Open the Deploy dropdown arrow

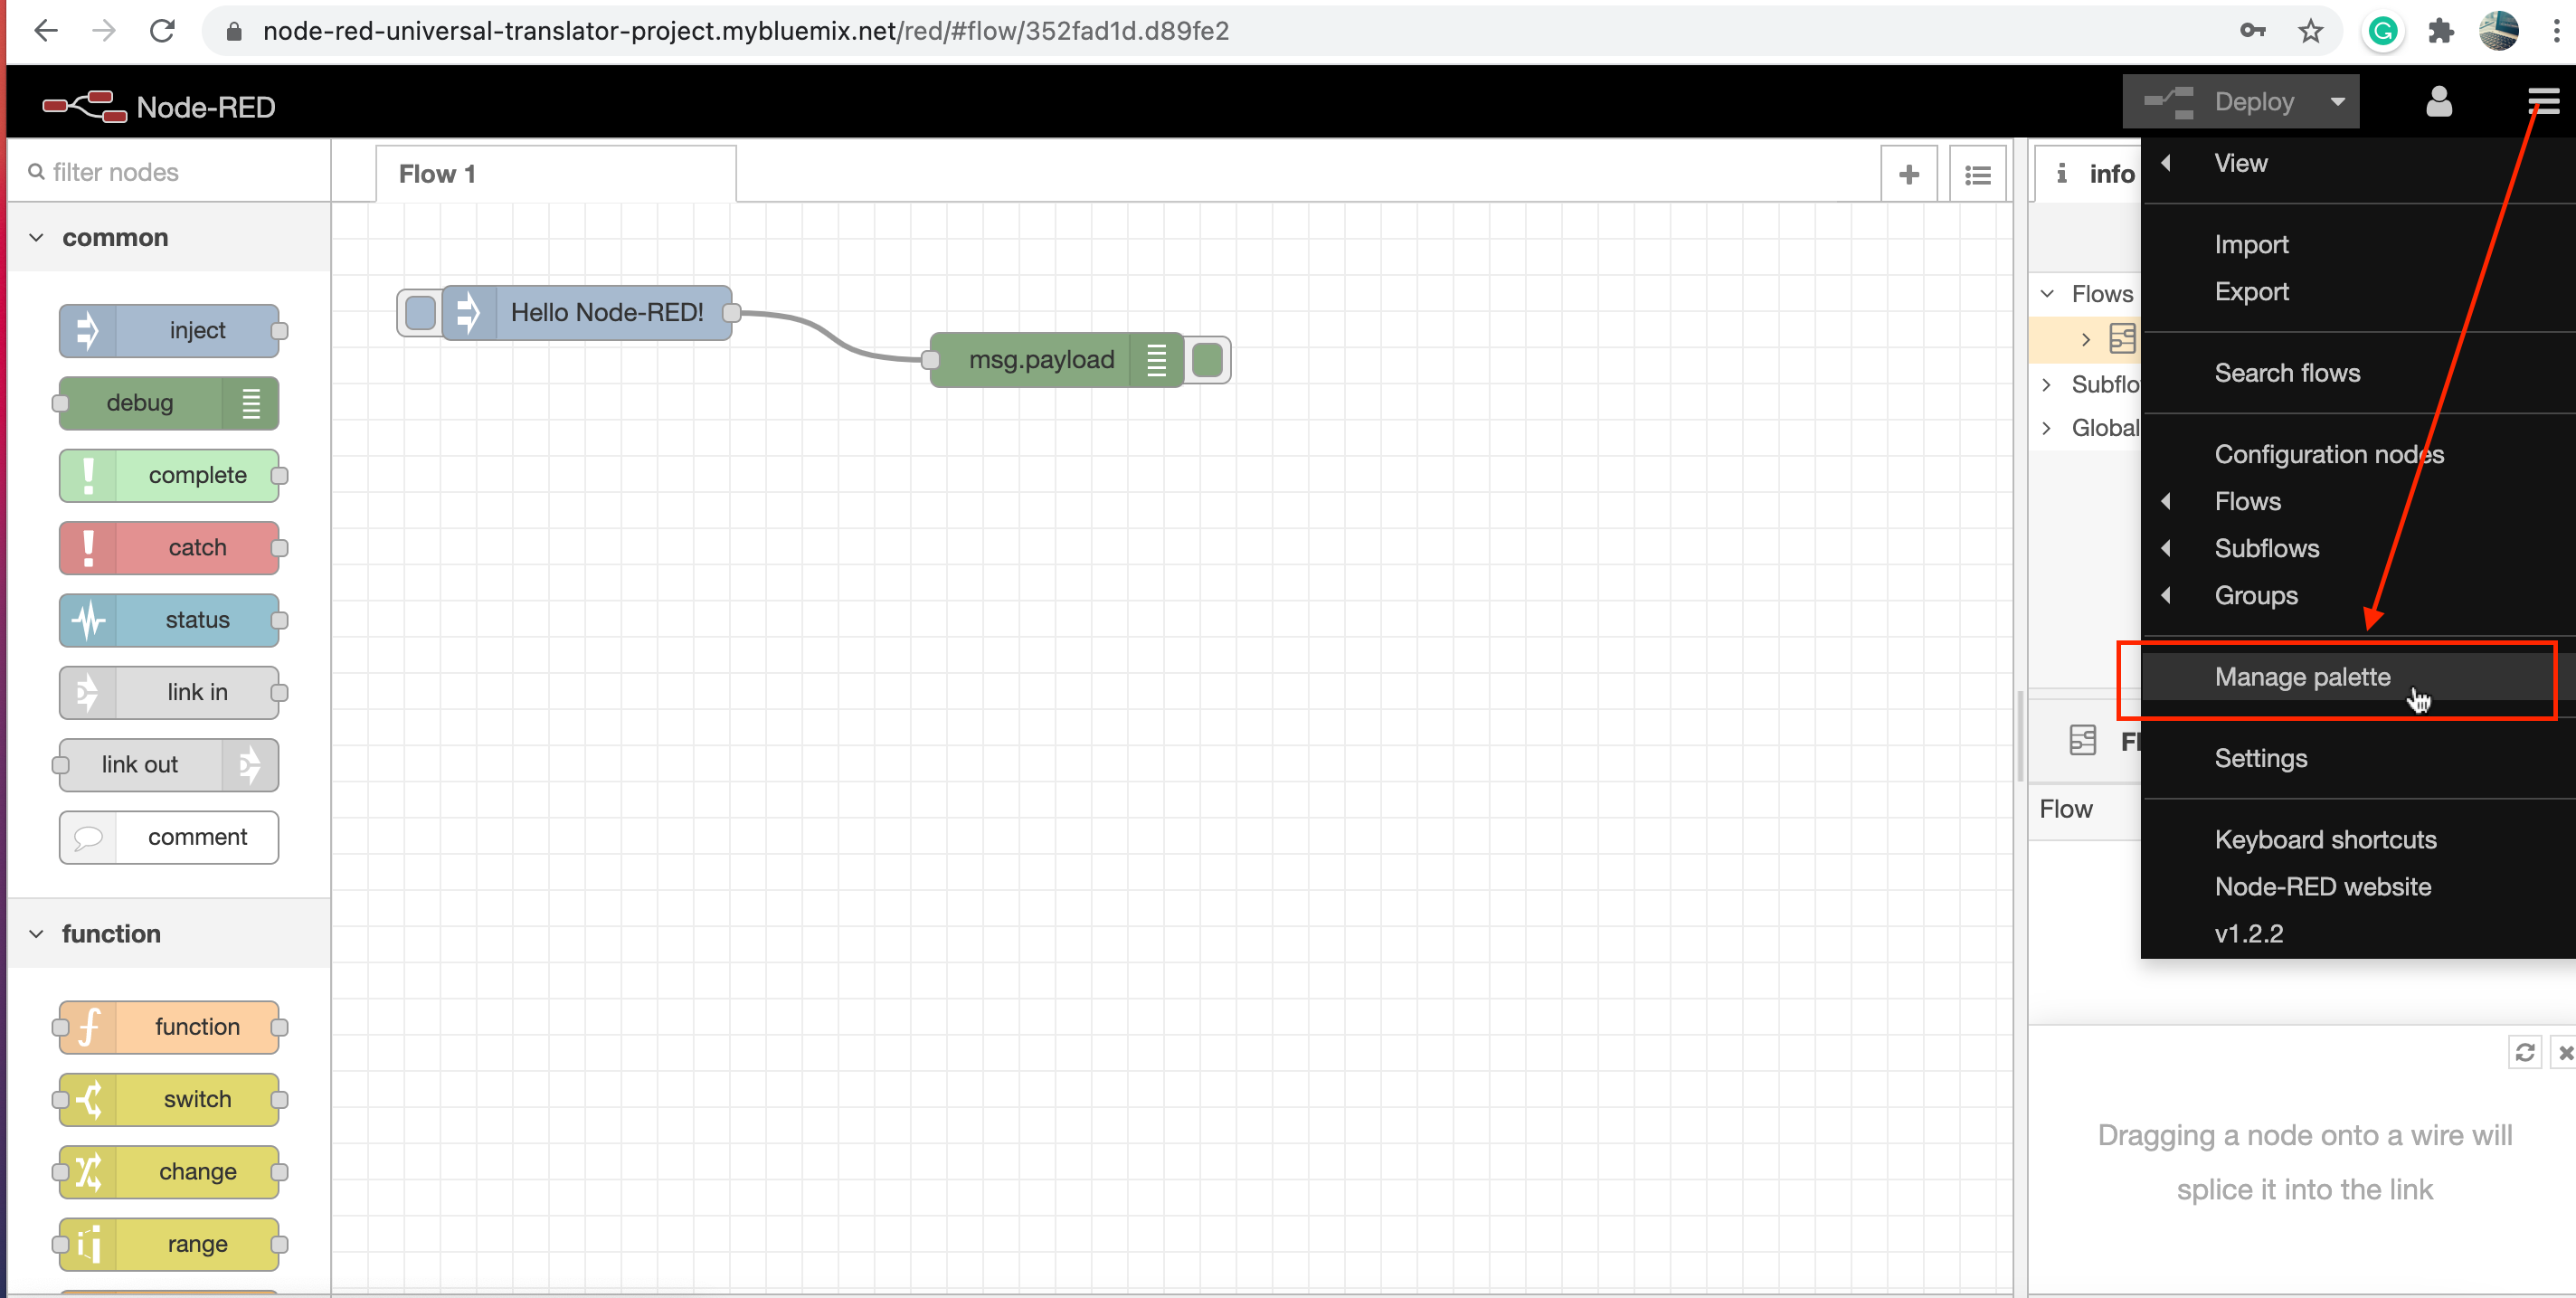(2337, 101)
